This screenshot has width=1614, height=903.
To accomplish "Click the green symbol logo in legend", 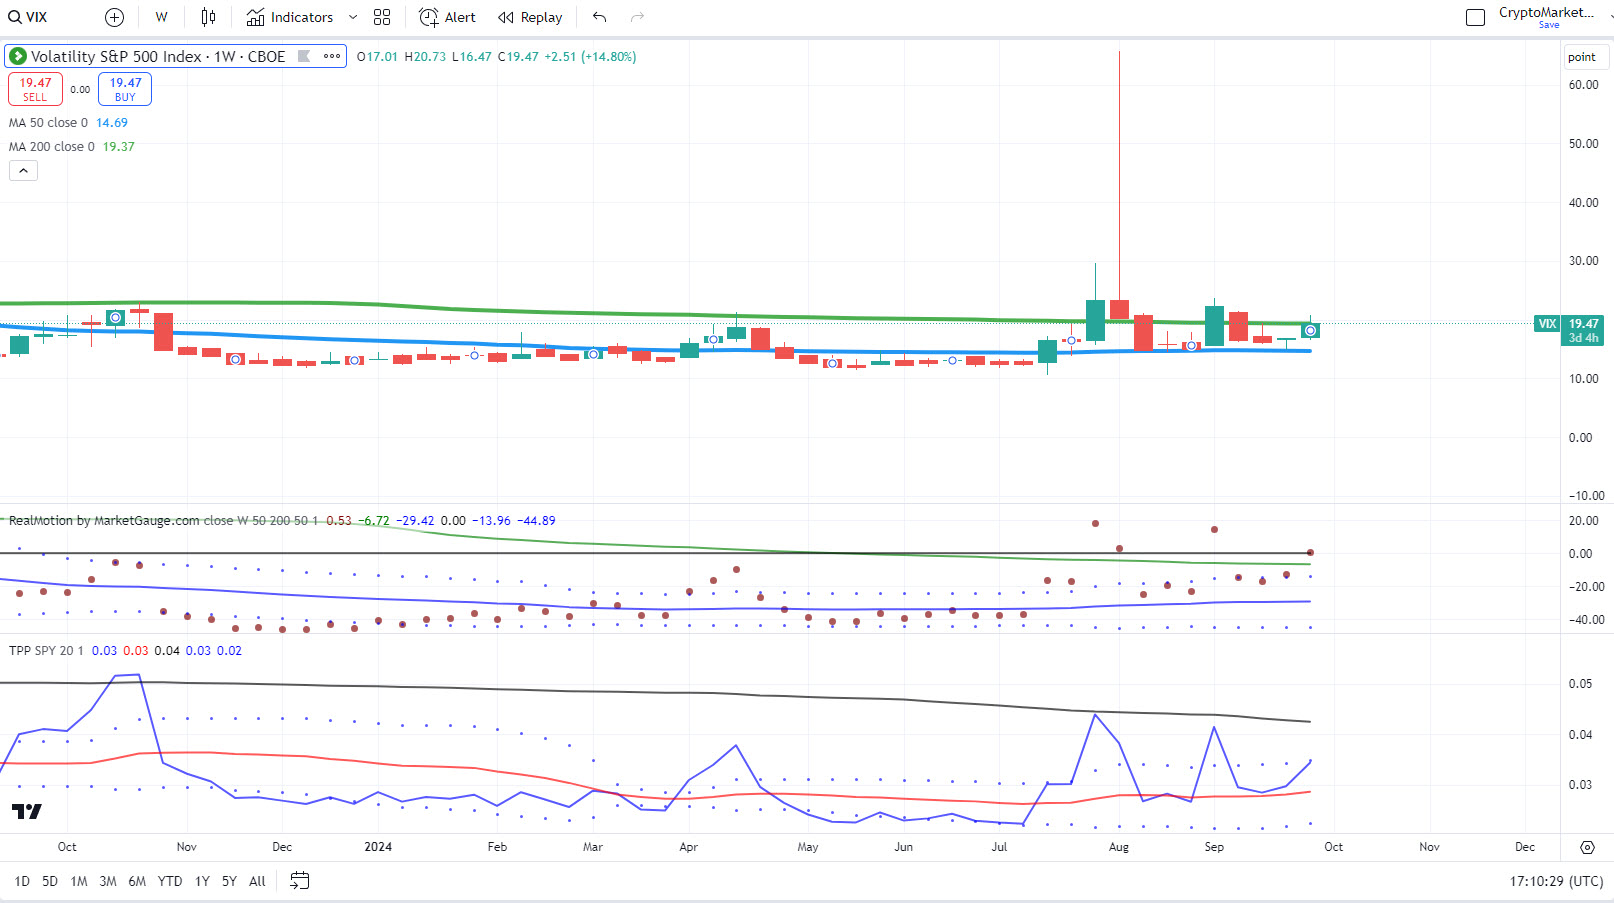I will pos(18,56).
